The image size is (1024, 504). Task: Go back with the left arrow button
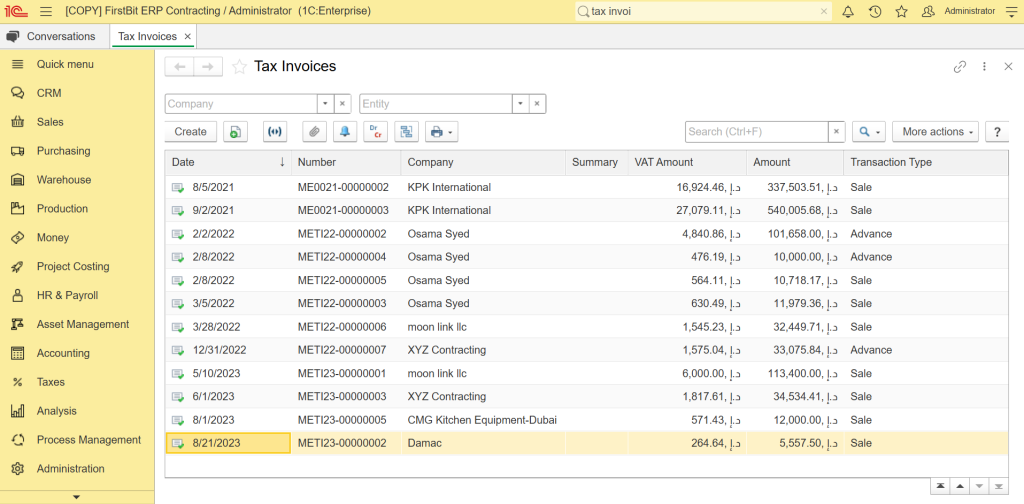(x=180, y=67)
